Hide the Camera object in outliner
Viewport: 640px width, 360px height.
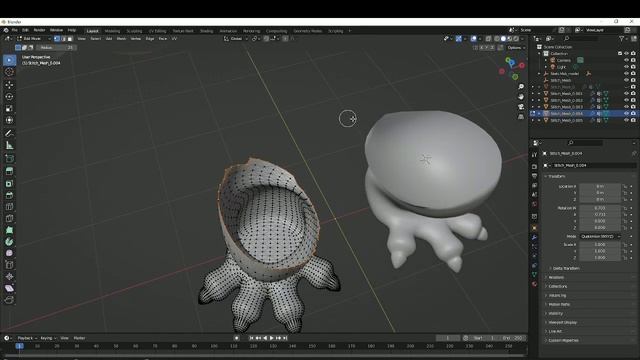click(627, 60)
